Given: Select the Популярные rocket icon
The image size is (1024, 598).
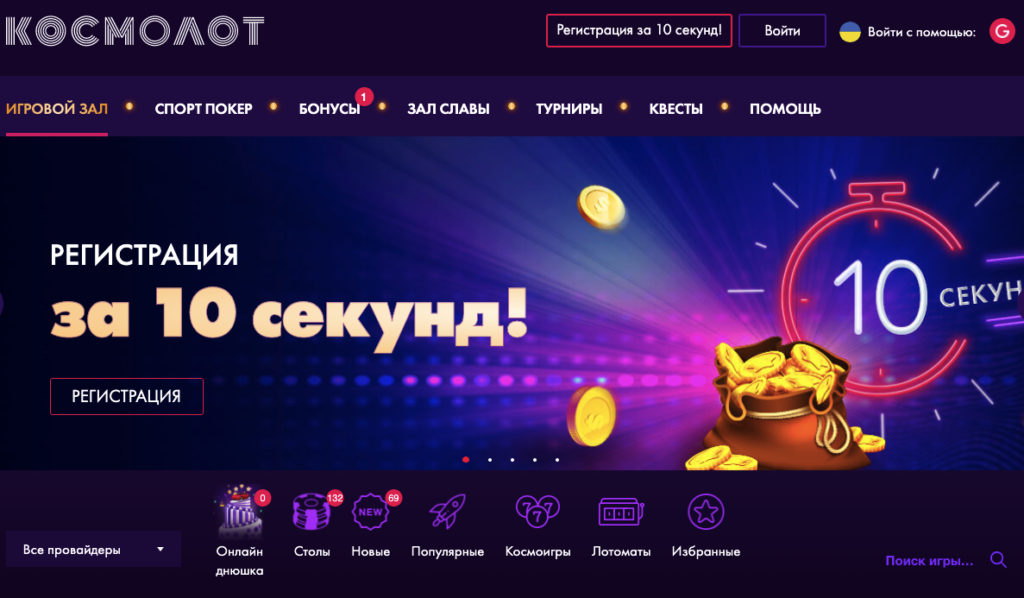Looking at the screenshot, I should point(447,511).
